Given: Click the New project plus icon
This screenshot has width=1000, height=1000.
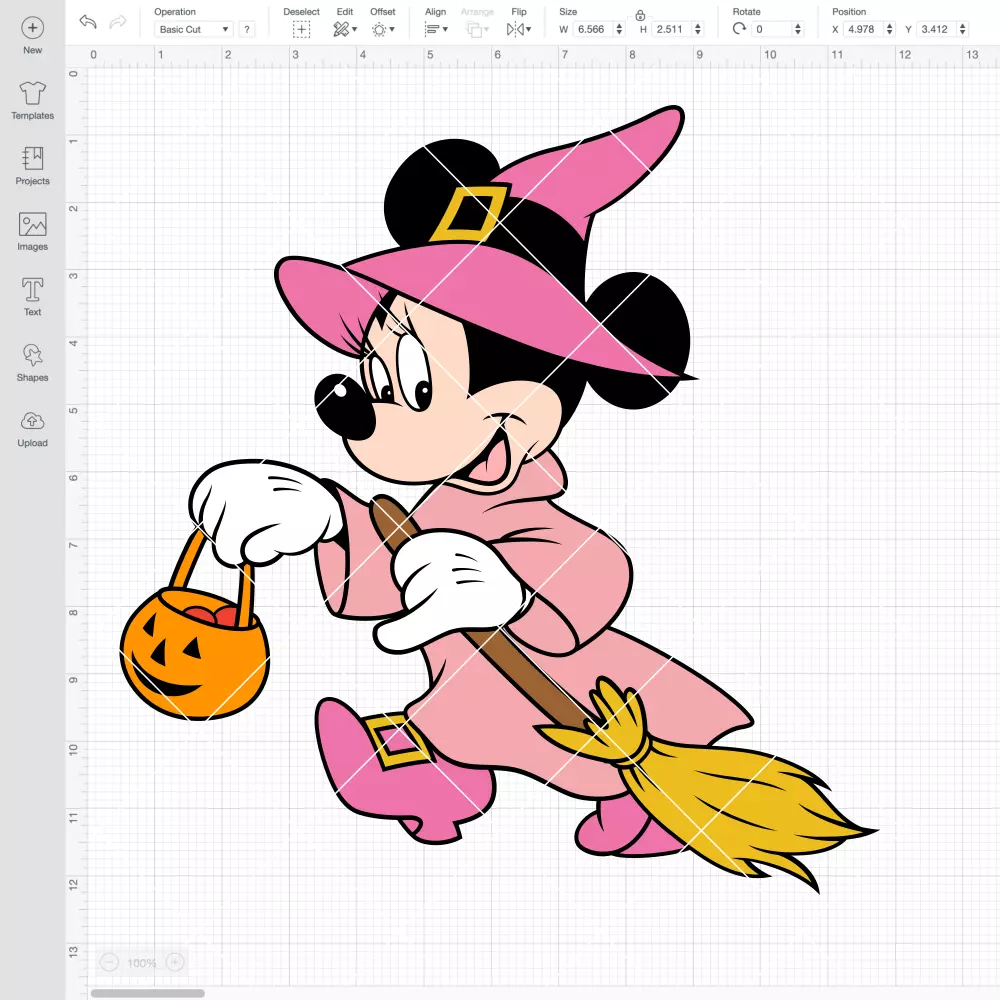Looking at the screenshot, I should pos(33,28).
